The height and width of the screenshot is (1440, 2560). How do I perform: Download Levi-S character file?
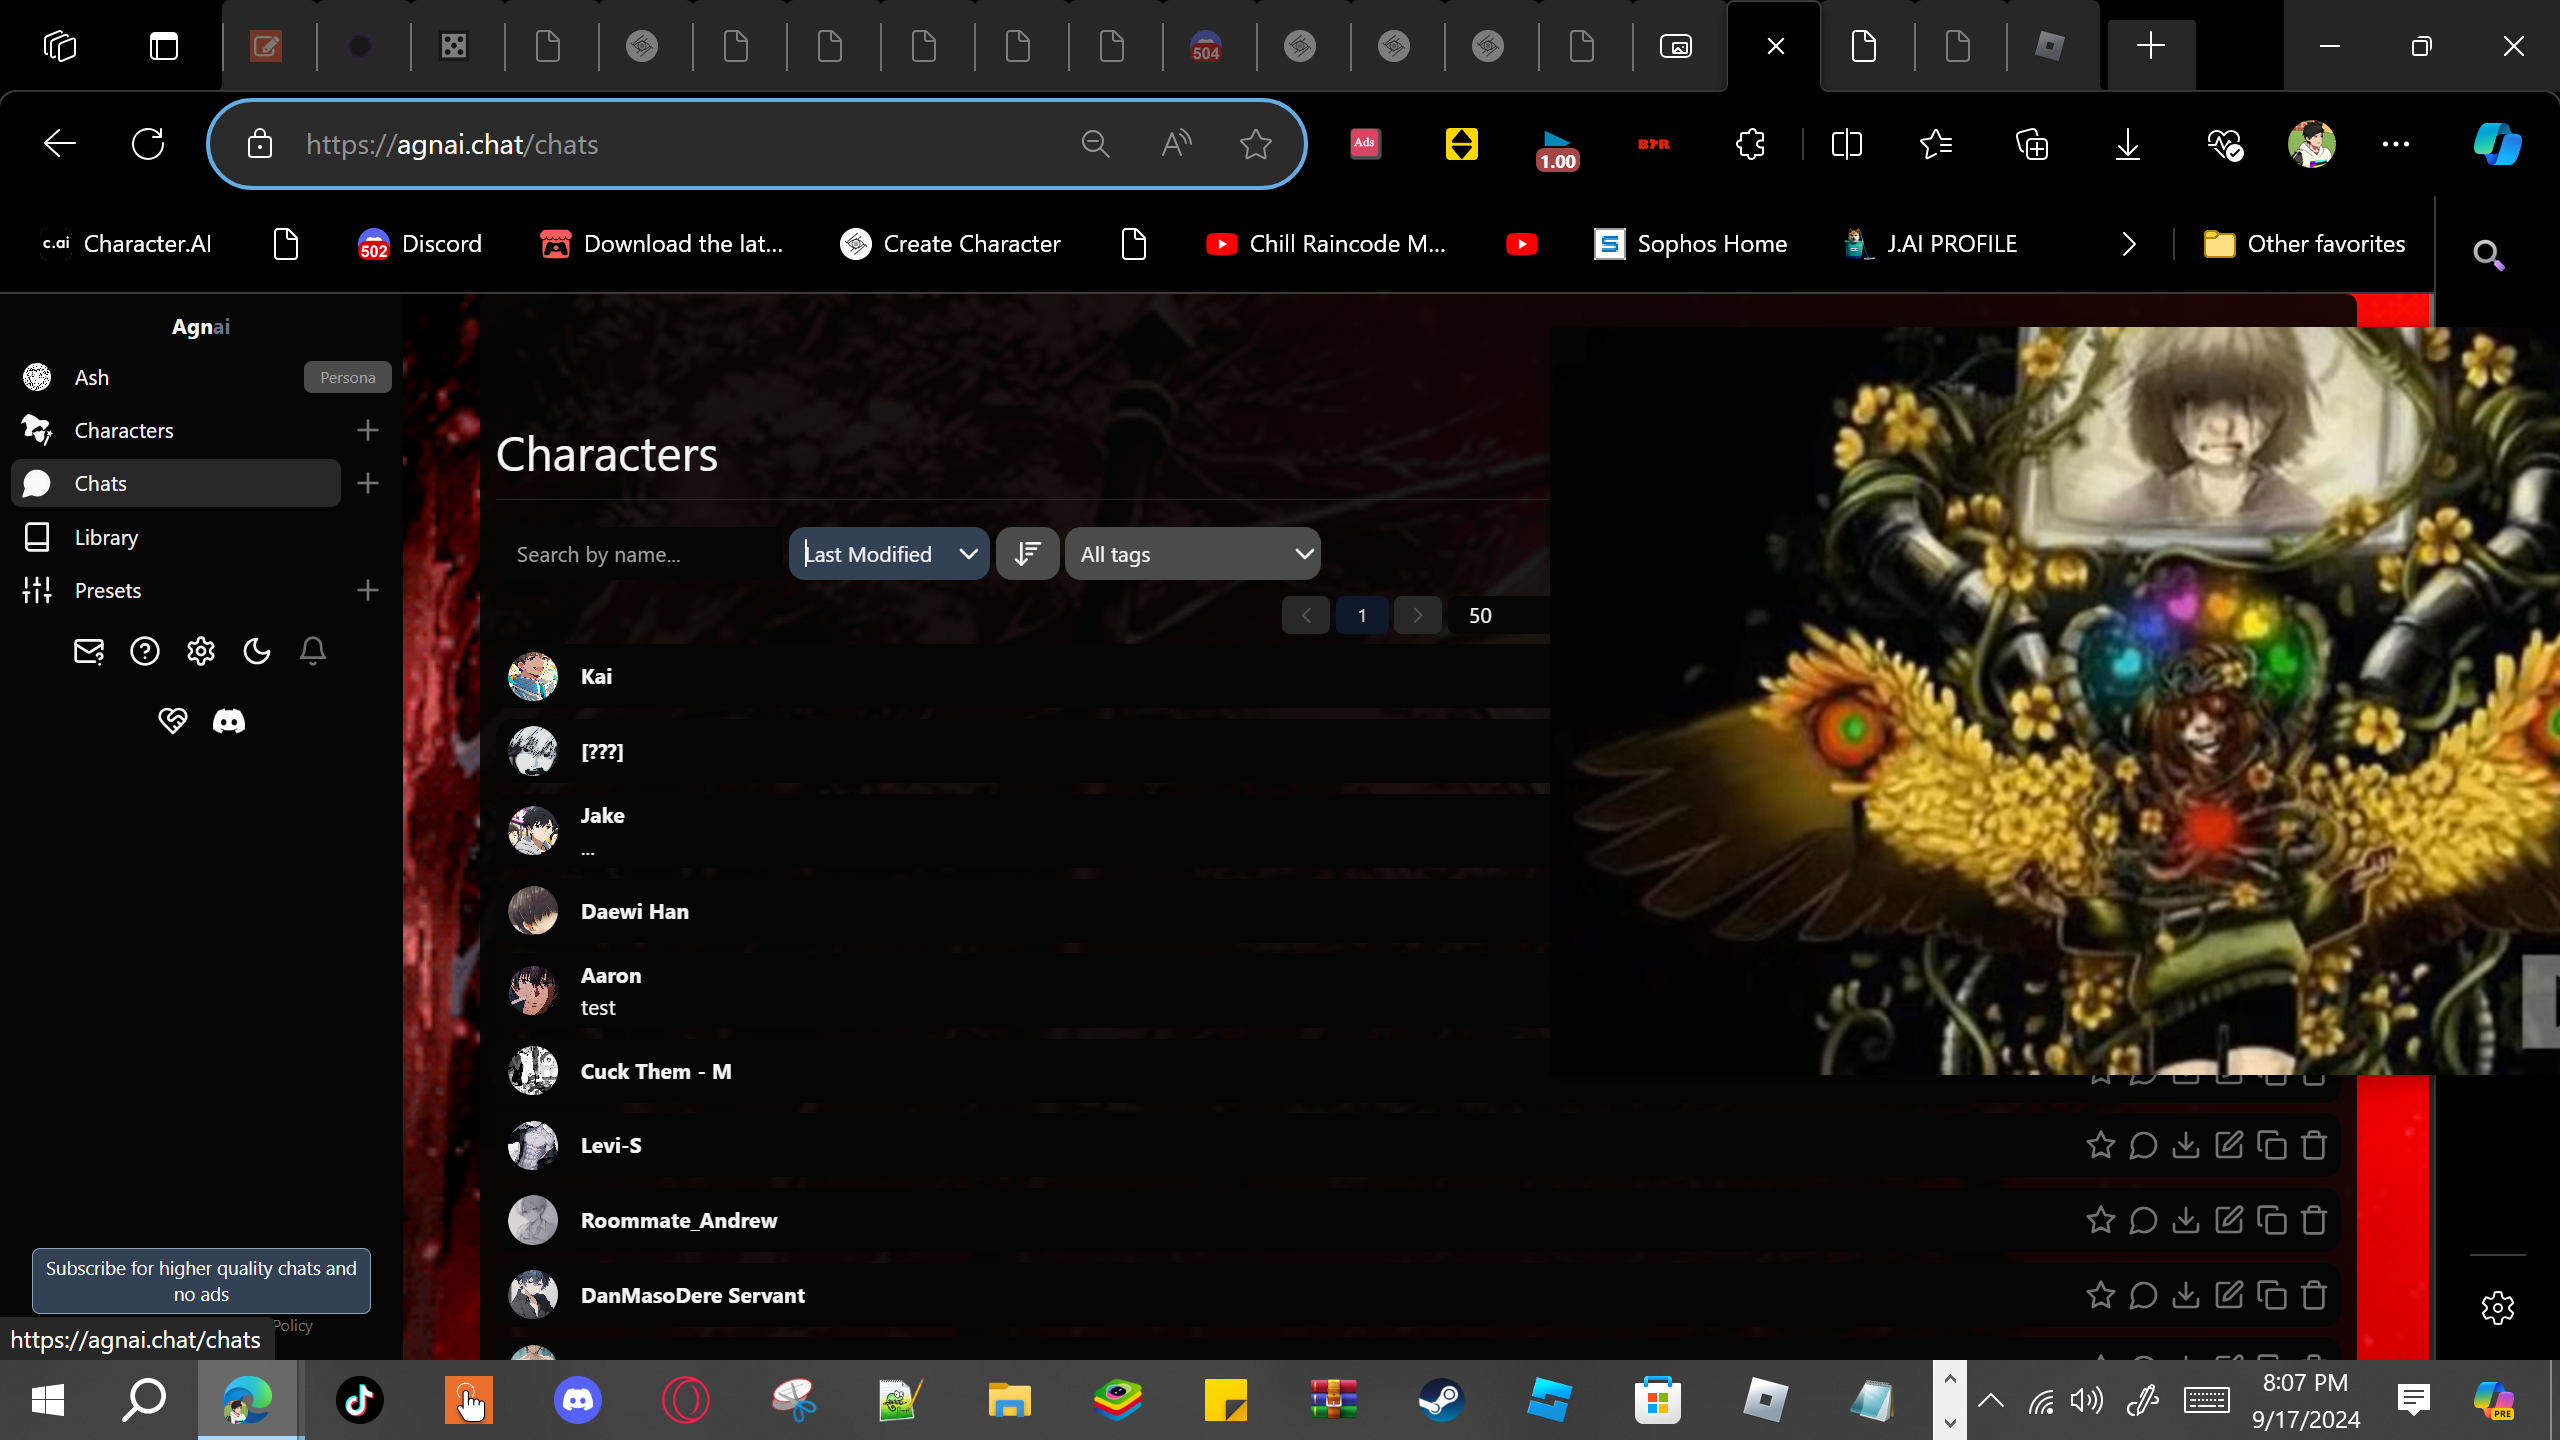point(2186,1146)
